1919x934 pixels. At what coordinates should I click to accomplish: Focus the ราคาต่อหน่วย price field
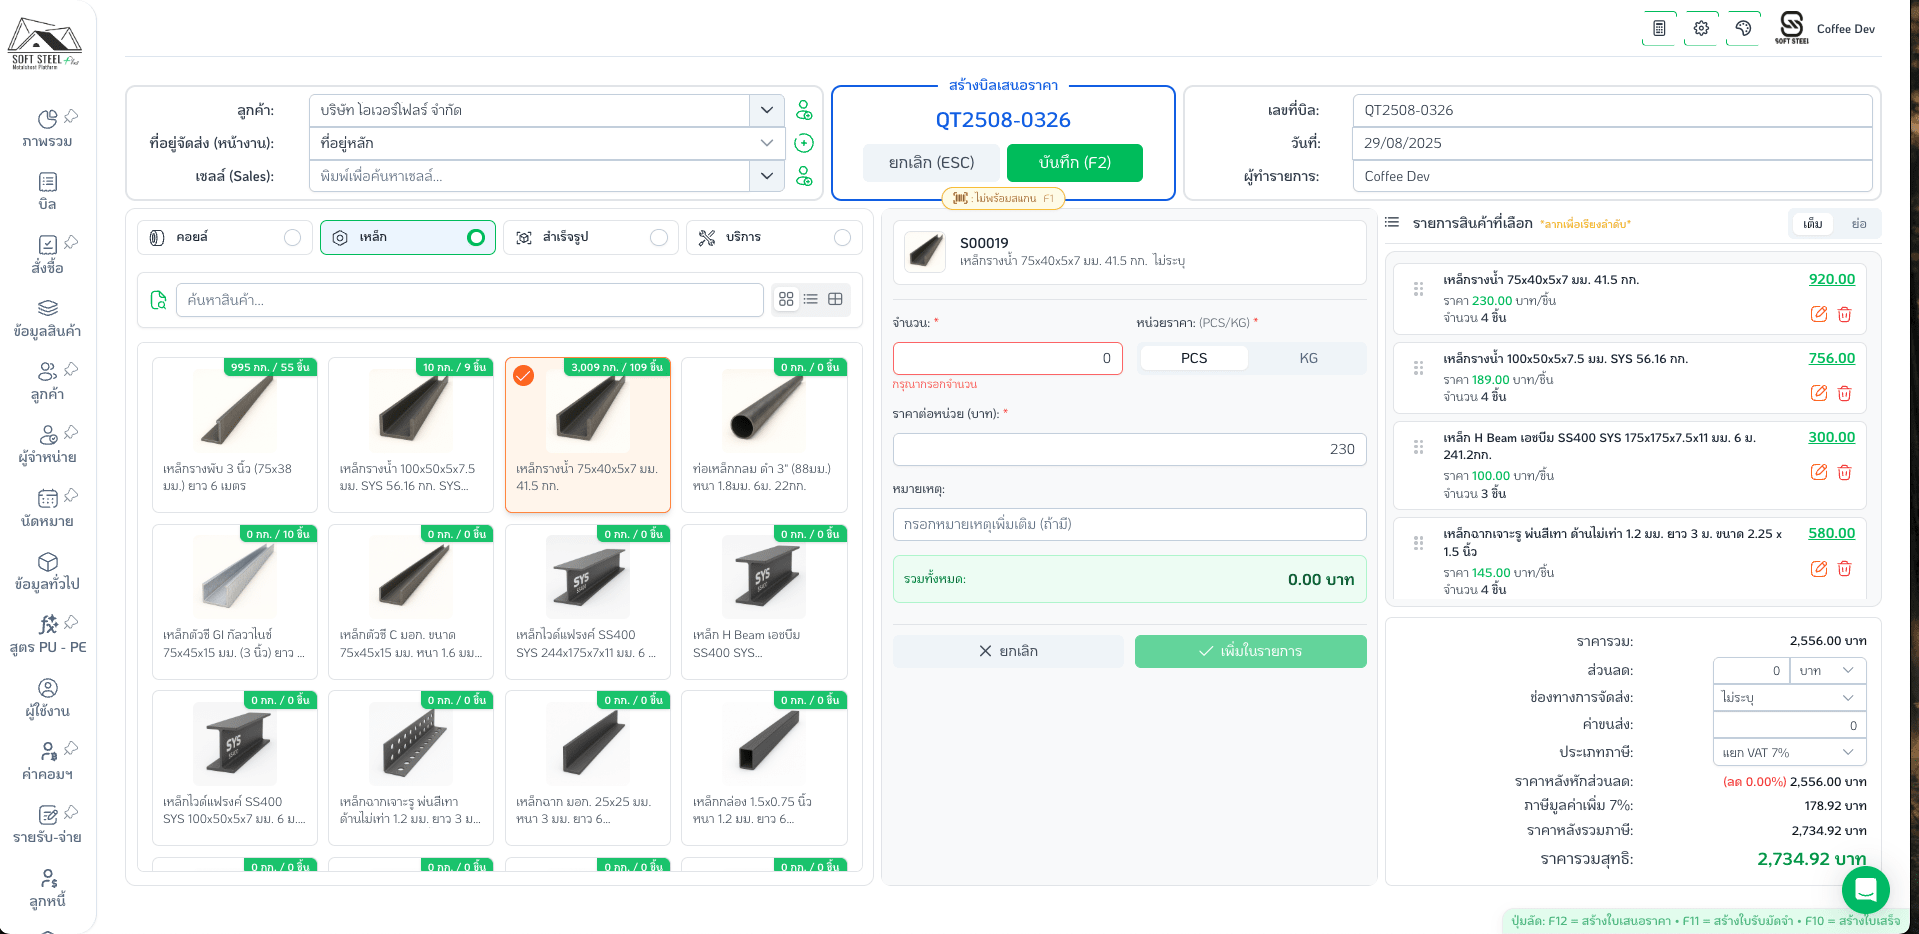tap(1129, 449)
